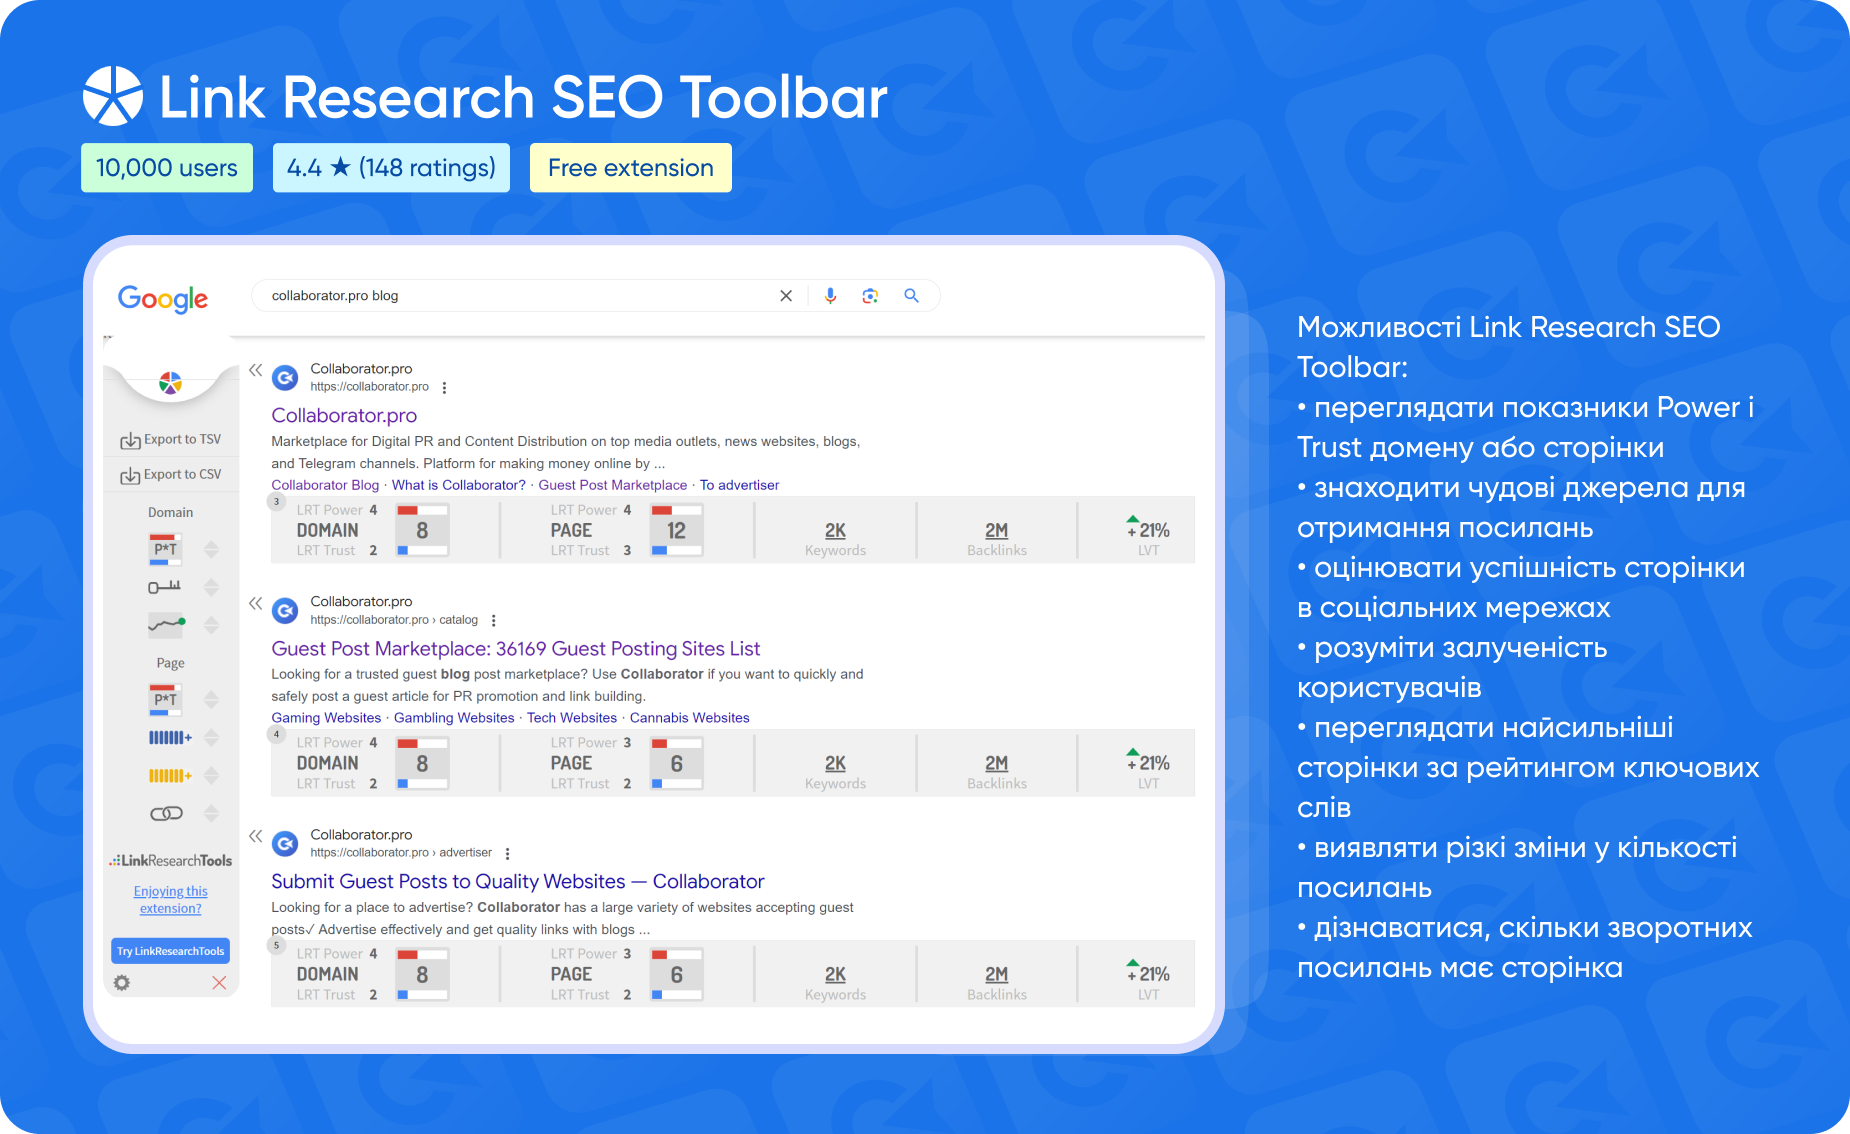
Task: Follow the Enjoying this extension link
Action: (170, 899)
